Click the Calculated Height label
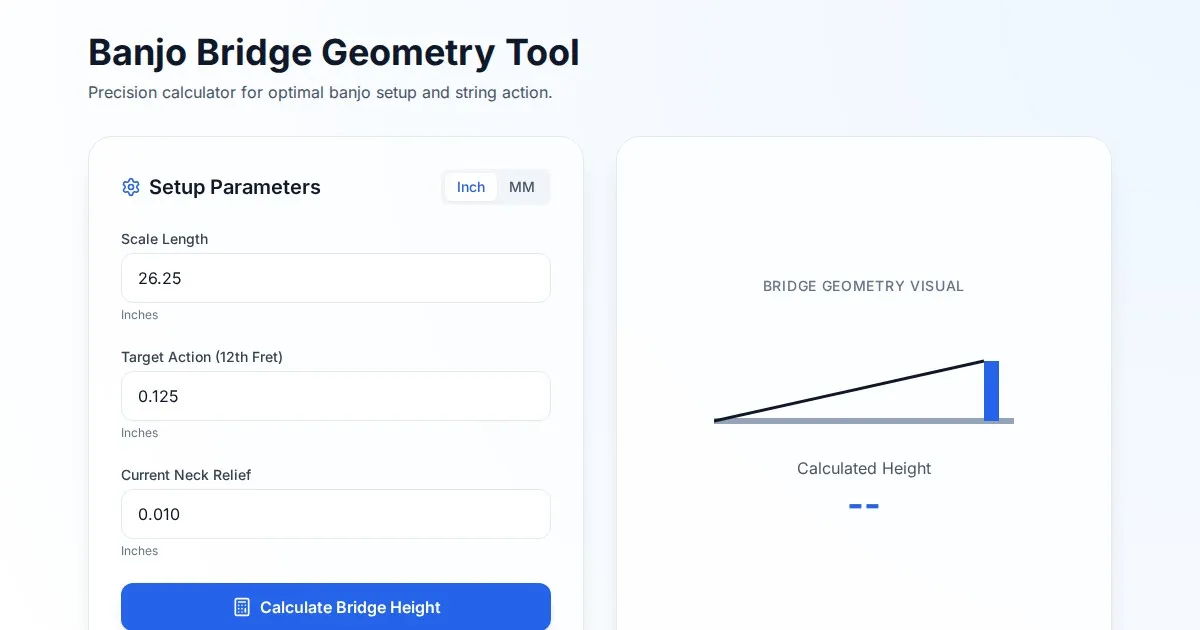This screenshot has height=630, width=1200. pos(864,468)
